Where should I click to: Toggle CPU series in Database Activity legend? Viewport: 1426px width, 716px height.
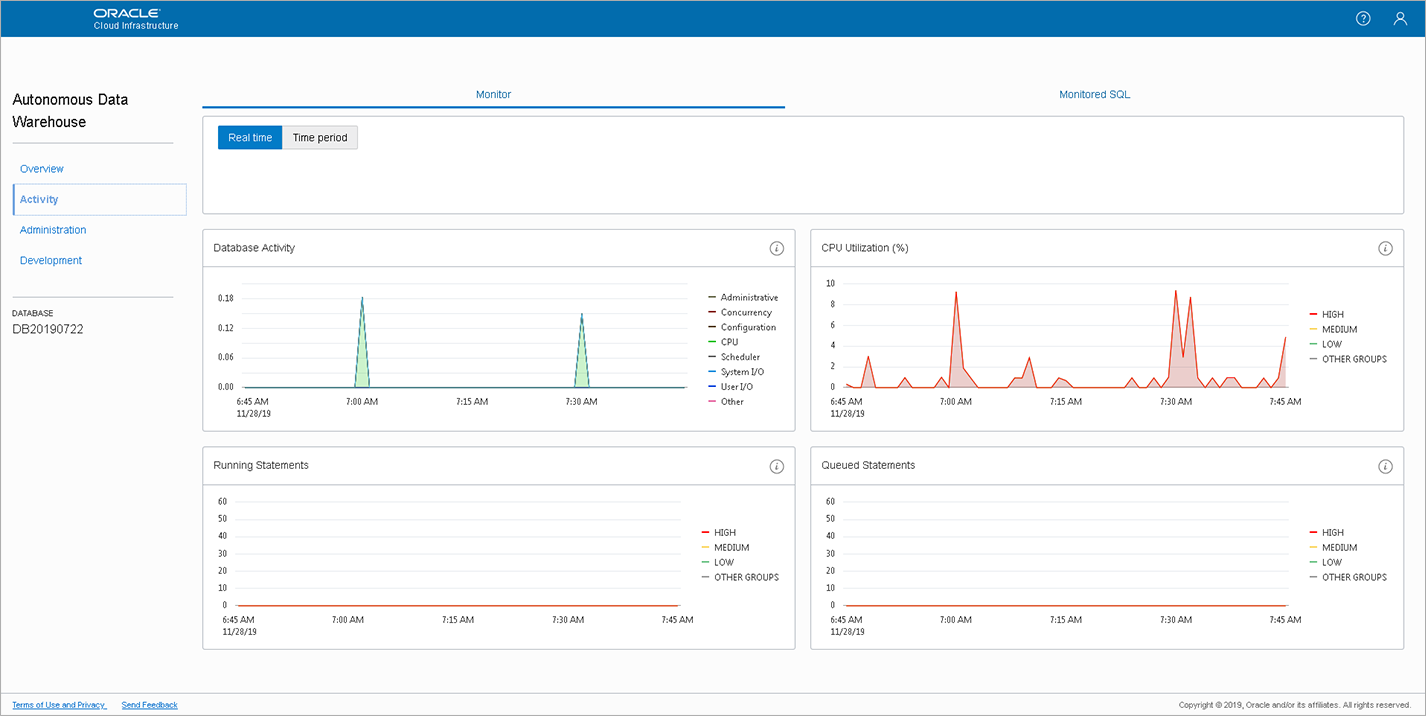point(723,342)
